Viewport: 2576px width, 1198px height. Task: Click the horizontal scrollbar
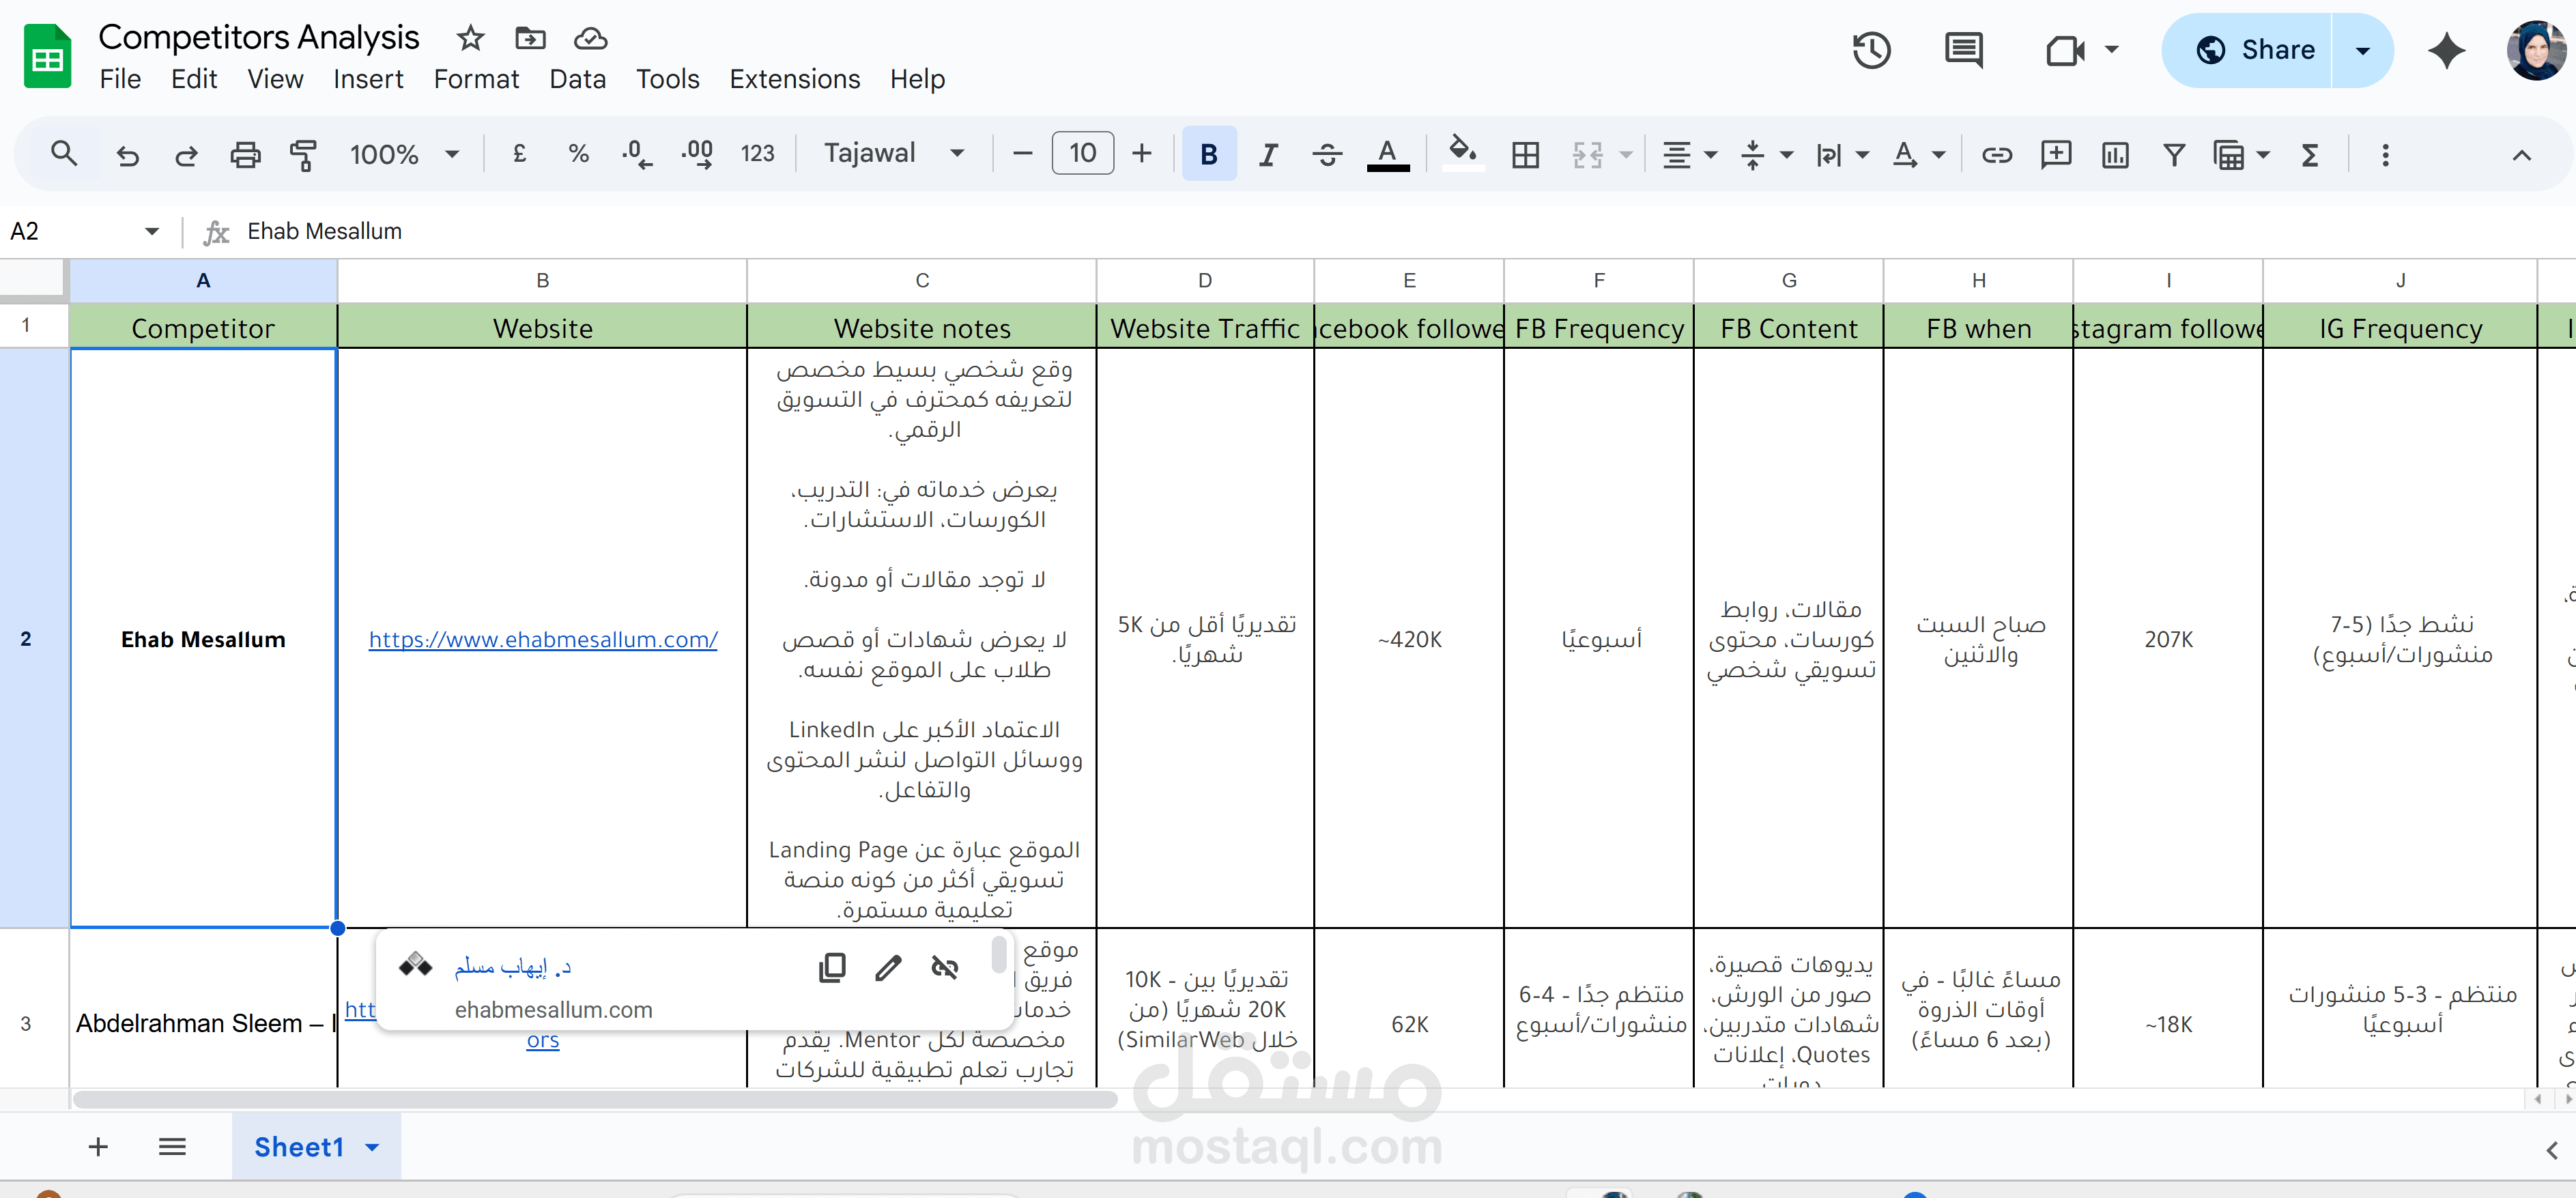click(x=595, y=1099)
